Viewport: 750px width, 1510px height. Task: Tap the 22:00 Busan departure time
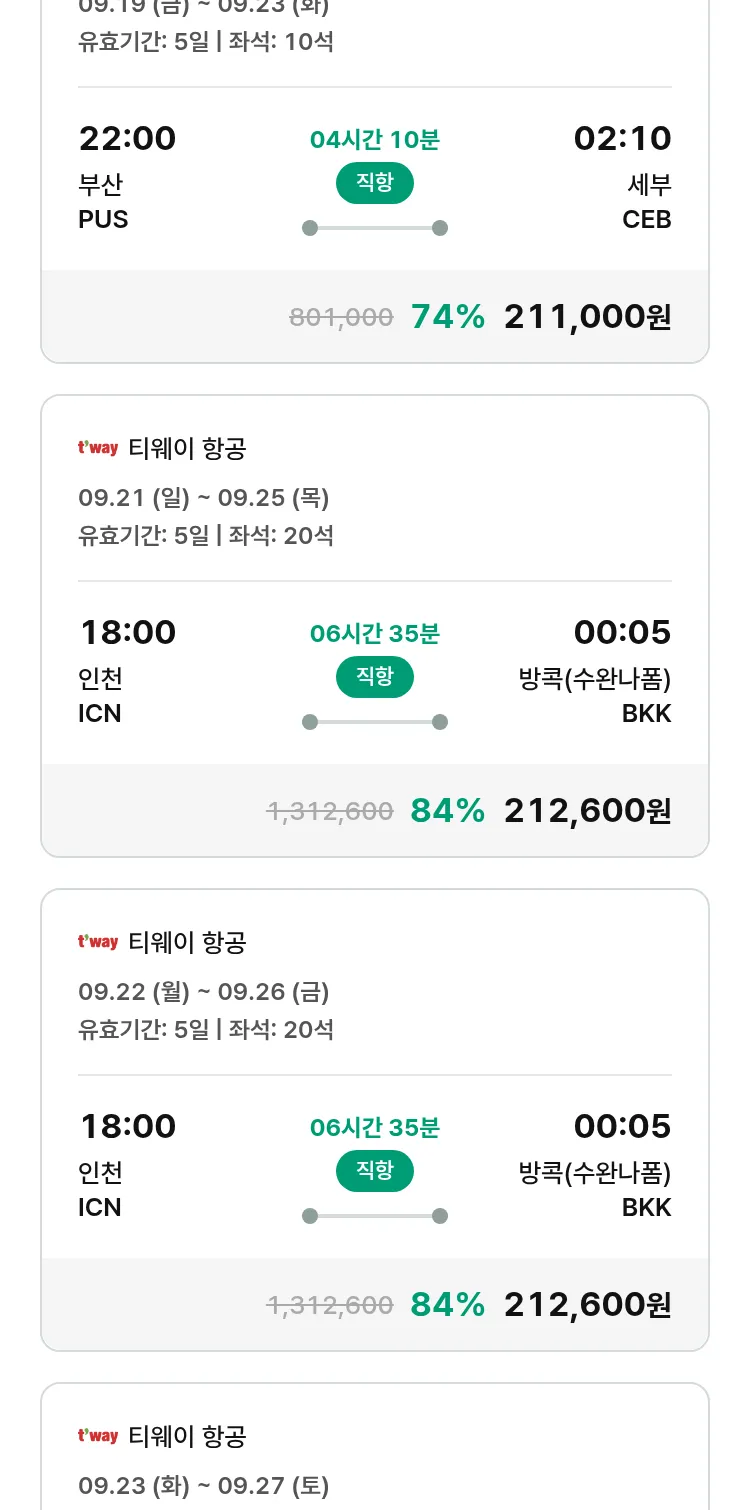coord(127,138)
